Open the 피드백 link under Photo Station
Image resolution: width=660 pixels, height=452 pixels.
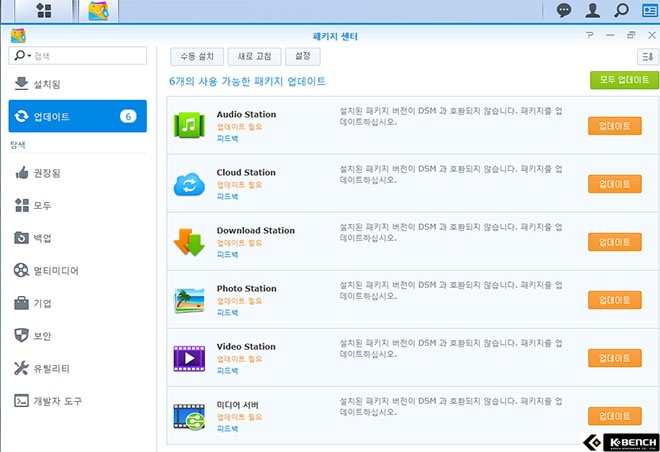pyautogui.click(x=227, y=312)
